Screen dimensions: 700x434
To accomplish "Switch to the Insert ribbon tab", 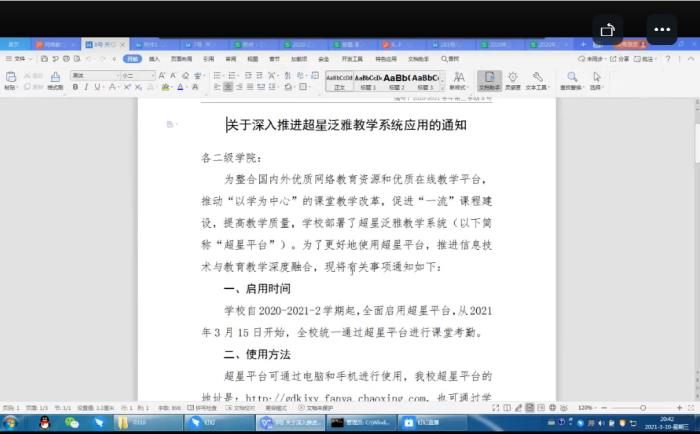I will [x=154, y=58].
